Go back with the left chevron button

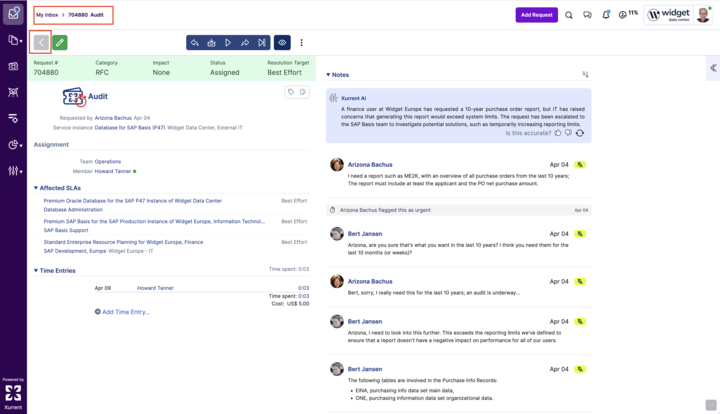[40, 43]
